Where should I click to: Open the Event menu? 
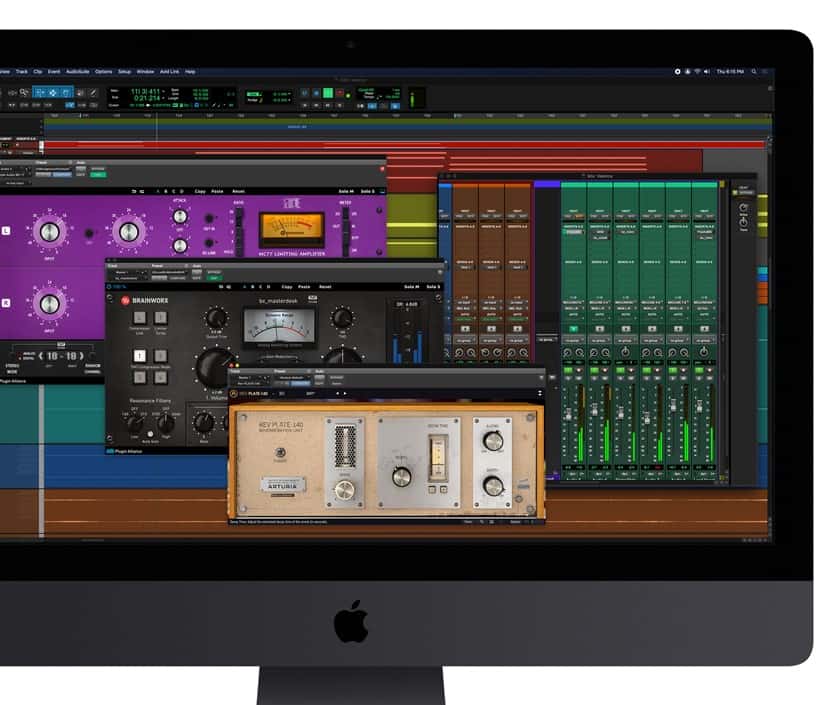(x=54, y=72)
